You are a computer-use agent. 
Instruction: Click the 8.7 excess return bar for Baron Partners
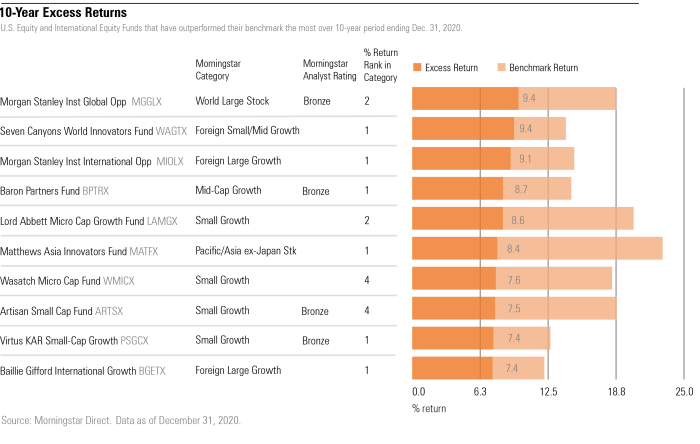tap(458, 188)
